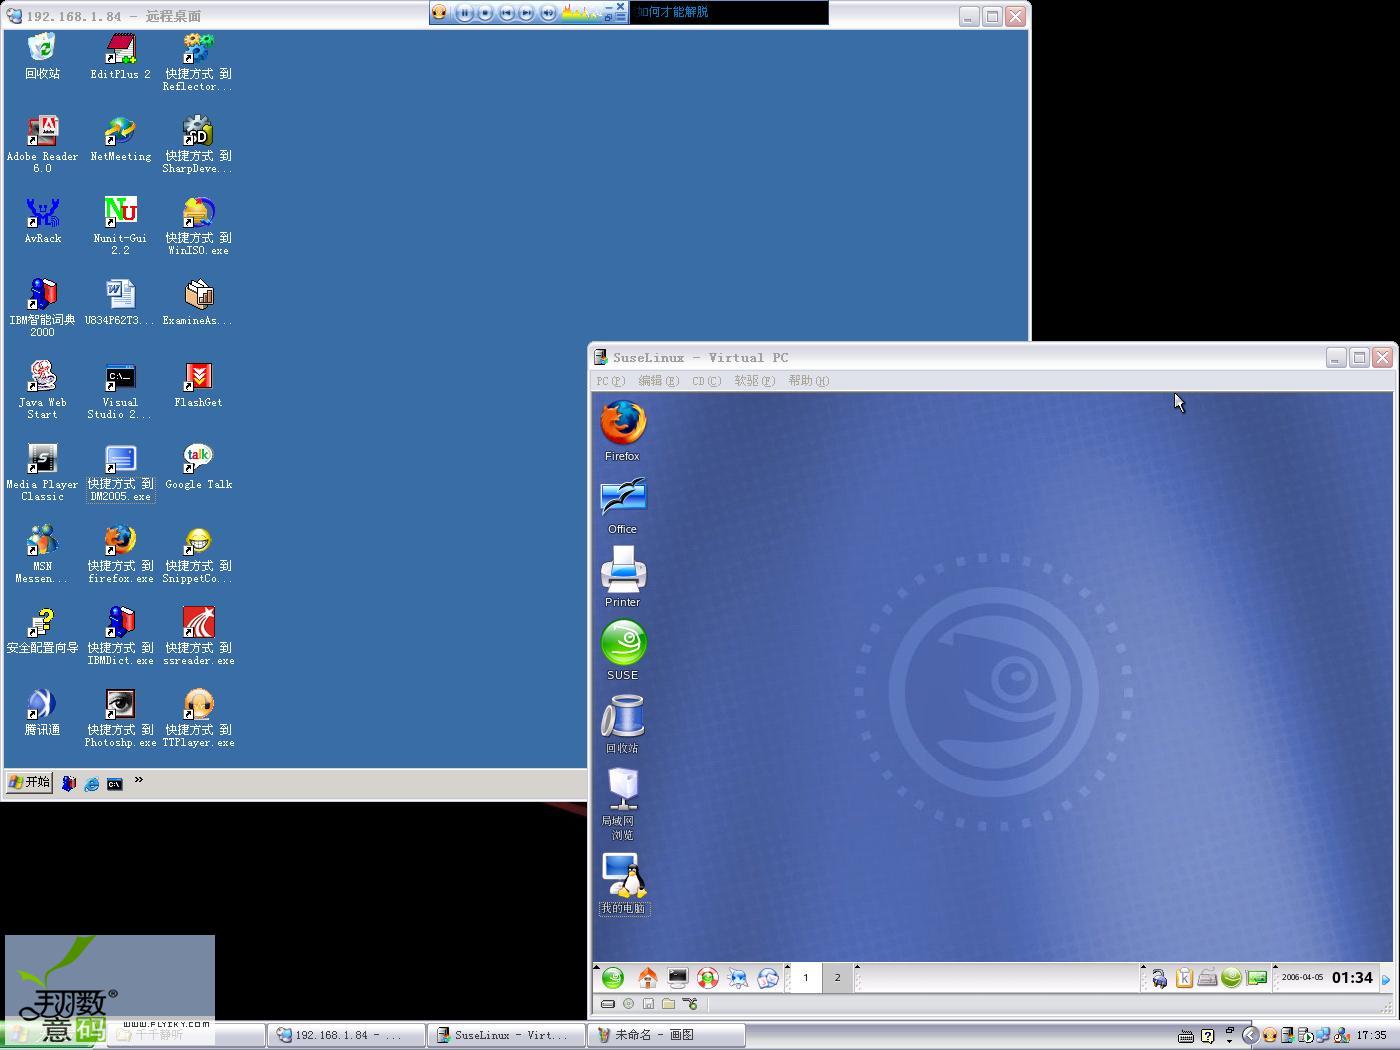Switch to virtual desktop 1 in KDE pager
The image size is (1400, 1050).
click(x=806, y=977)
